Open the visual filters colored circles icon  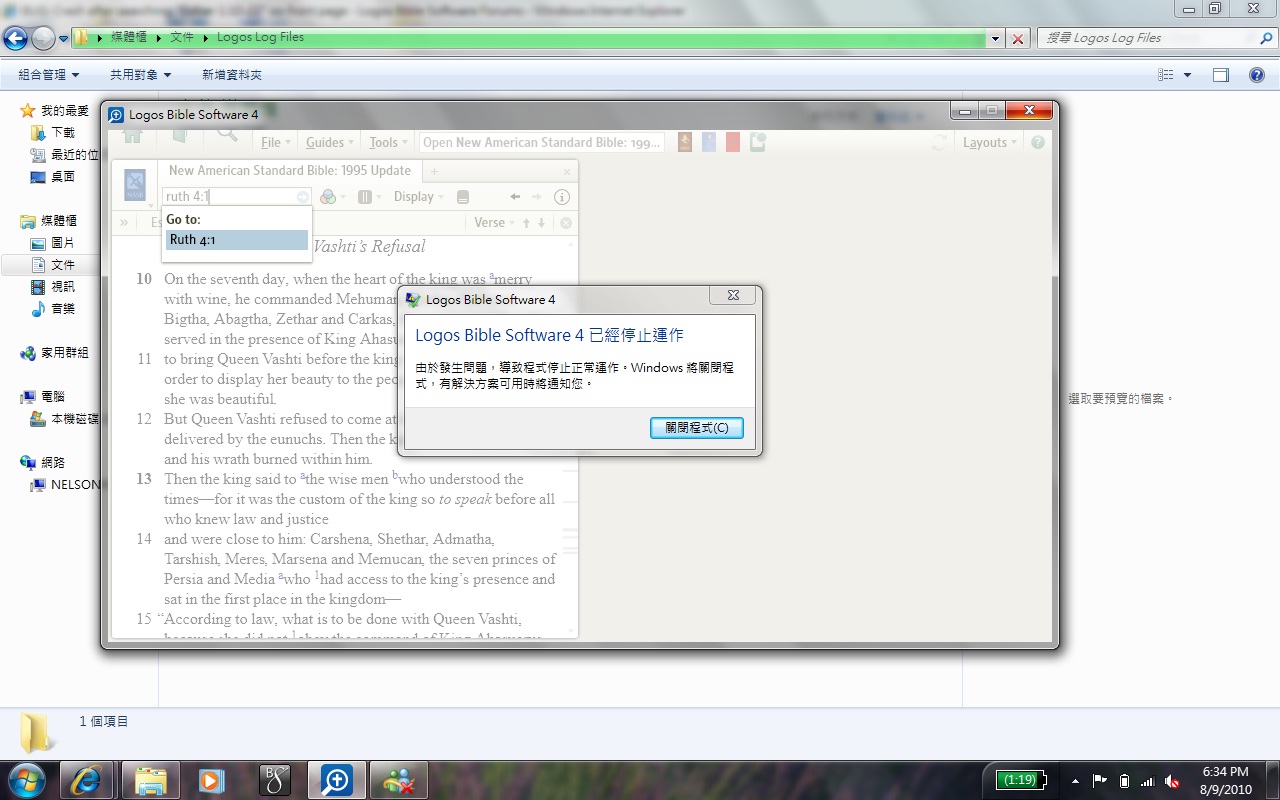329,197
